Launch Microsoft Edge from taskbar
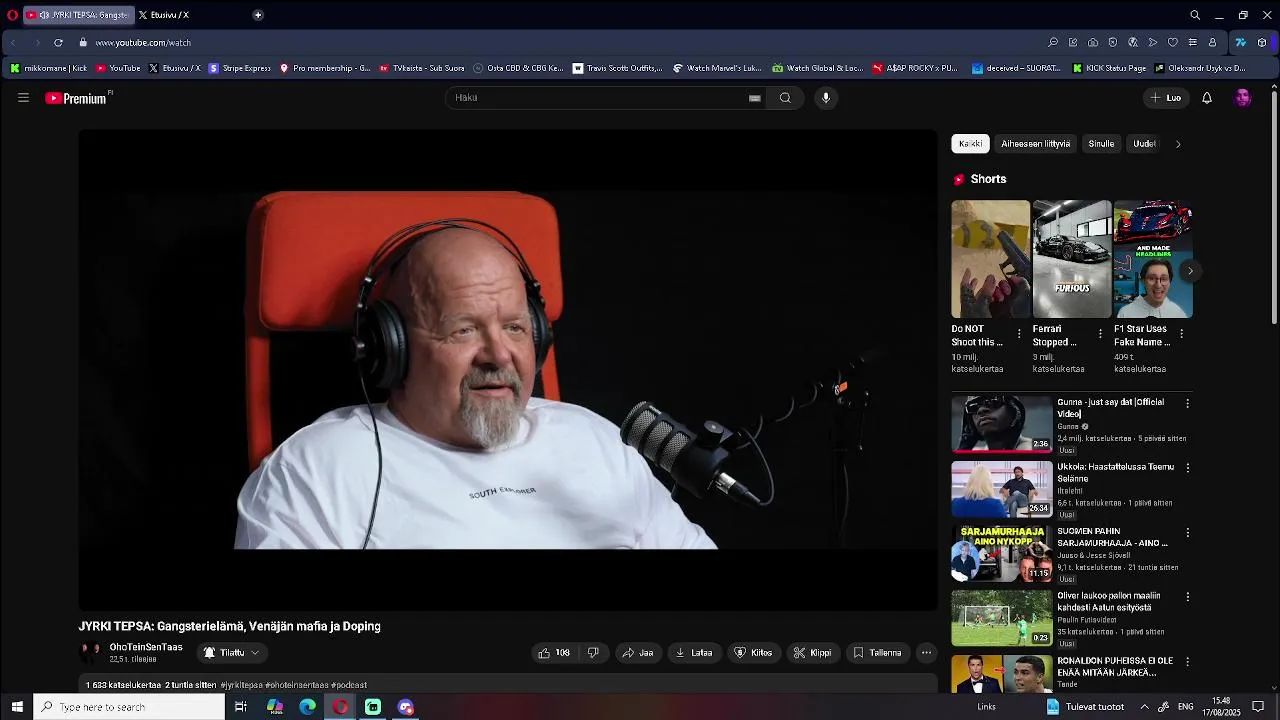Screen dimensions: 1280x720 (x=308, y=707)
